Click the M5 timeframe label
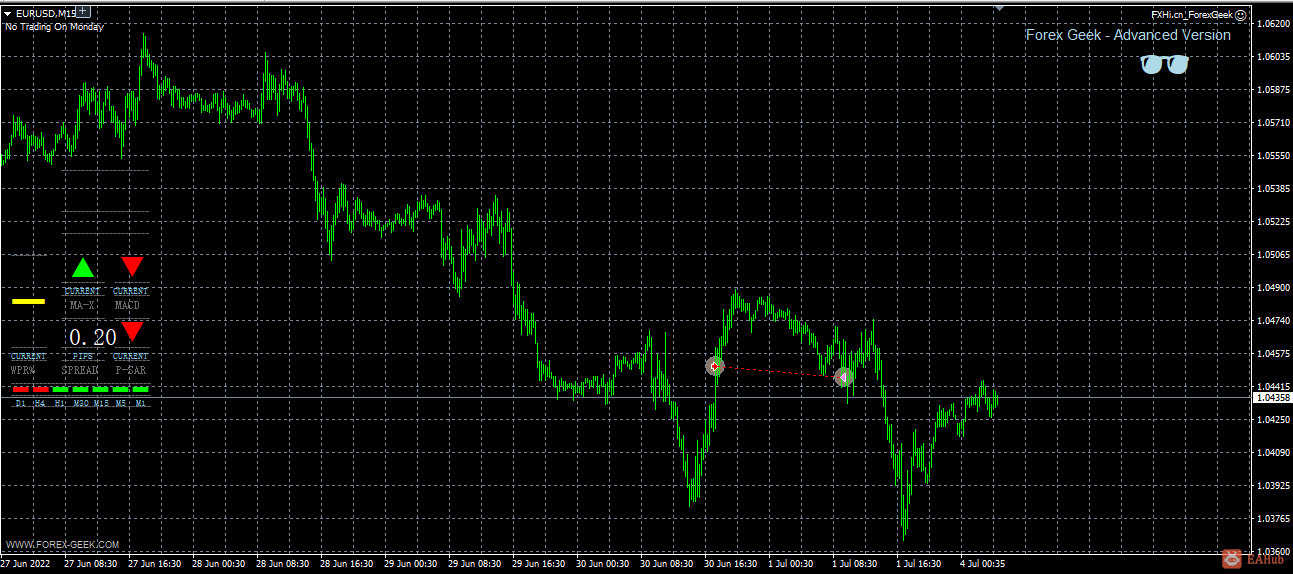Image resolution: width=1293 pixels, height=574 pixels. [120, 403]
